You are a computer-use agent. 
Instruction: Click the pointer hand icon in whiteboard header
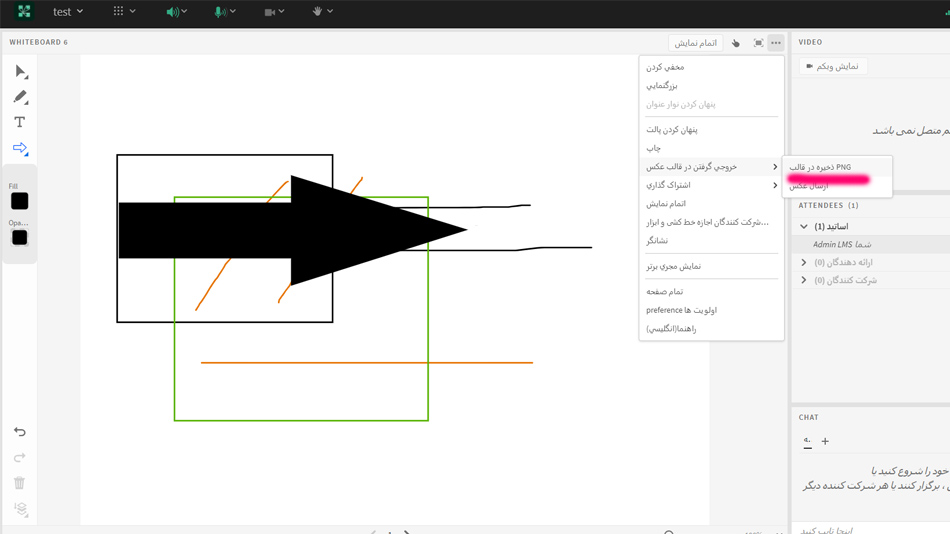pos(736,43)
